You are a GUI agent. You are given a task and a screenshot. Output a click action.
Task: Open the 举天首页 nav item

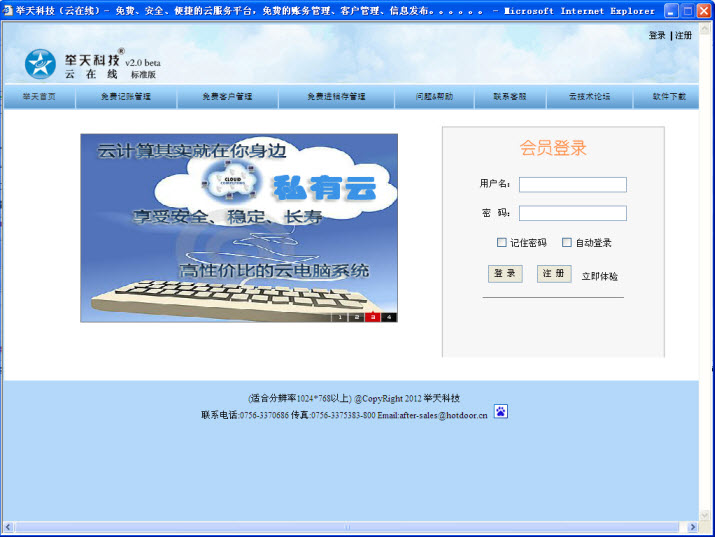pos(39,97)
